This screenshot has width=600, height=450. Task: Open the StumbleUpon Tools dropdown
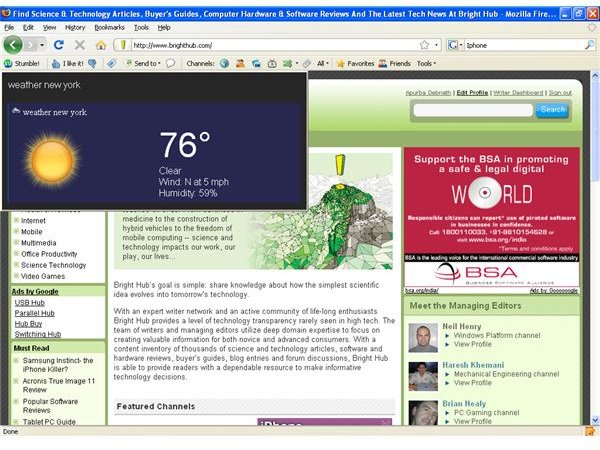426,64
